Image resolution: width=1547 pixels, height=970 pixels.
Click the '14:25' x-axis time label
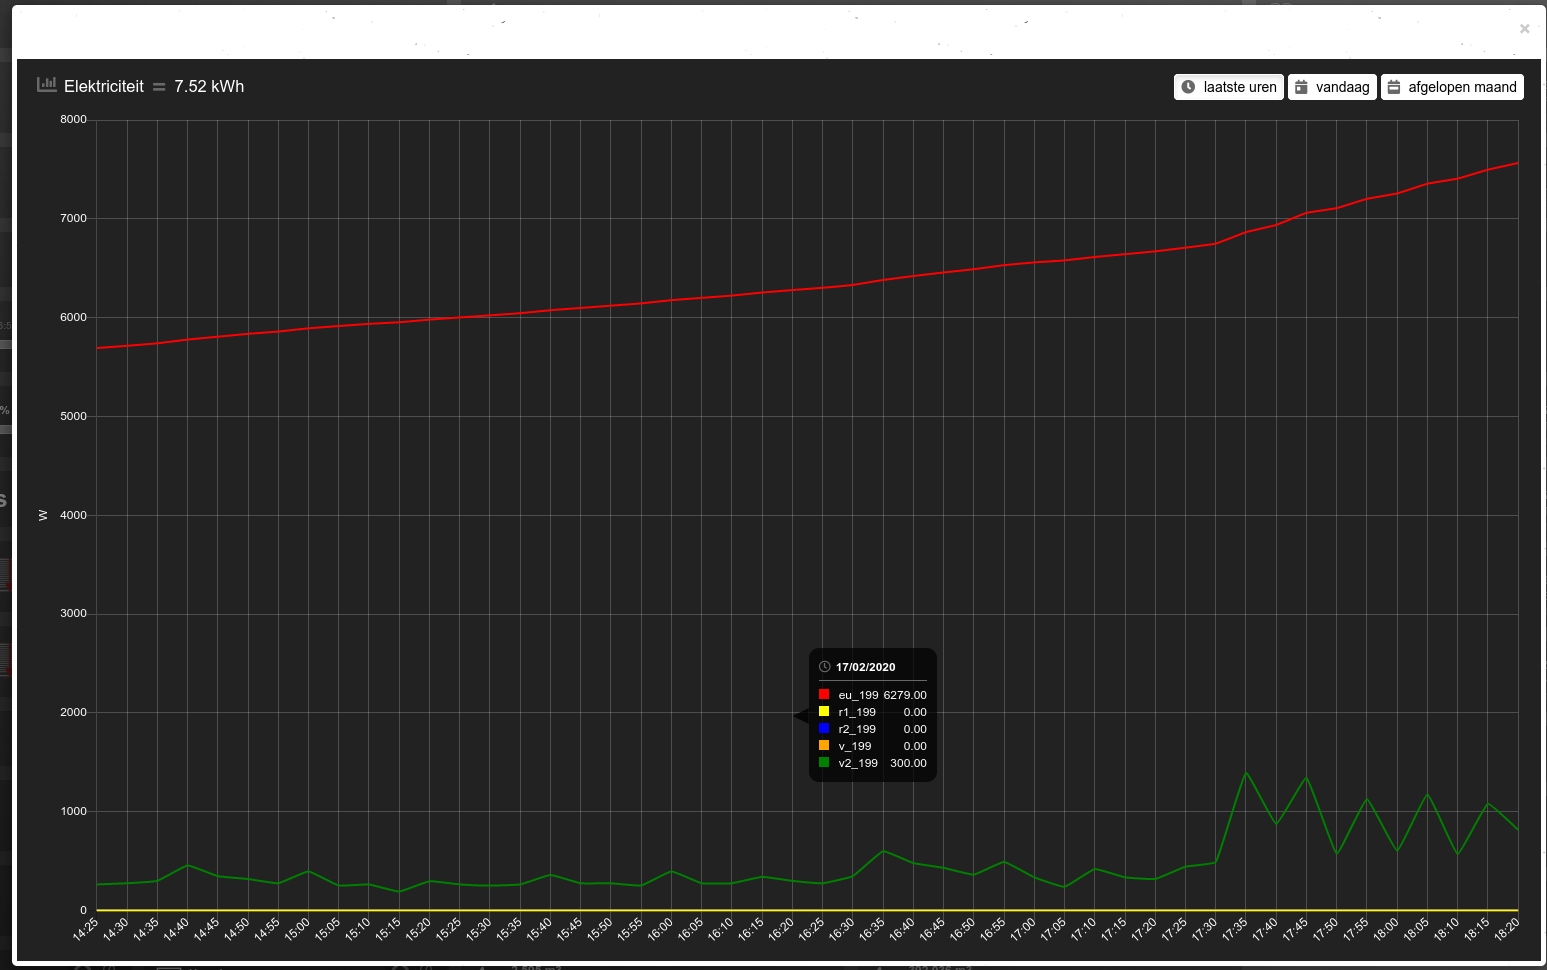pyautogui.click(x=86, y=929)
